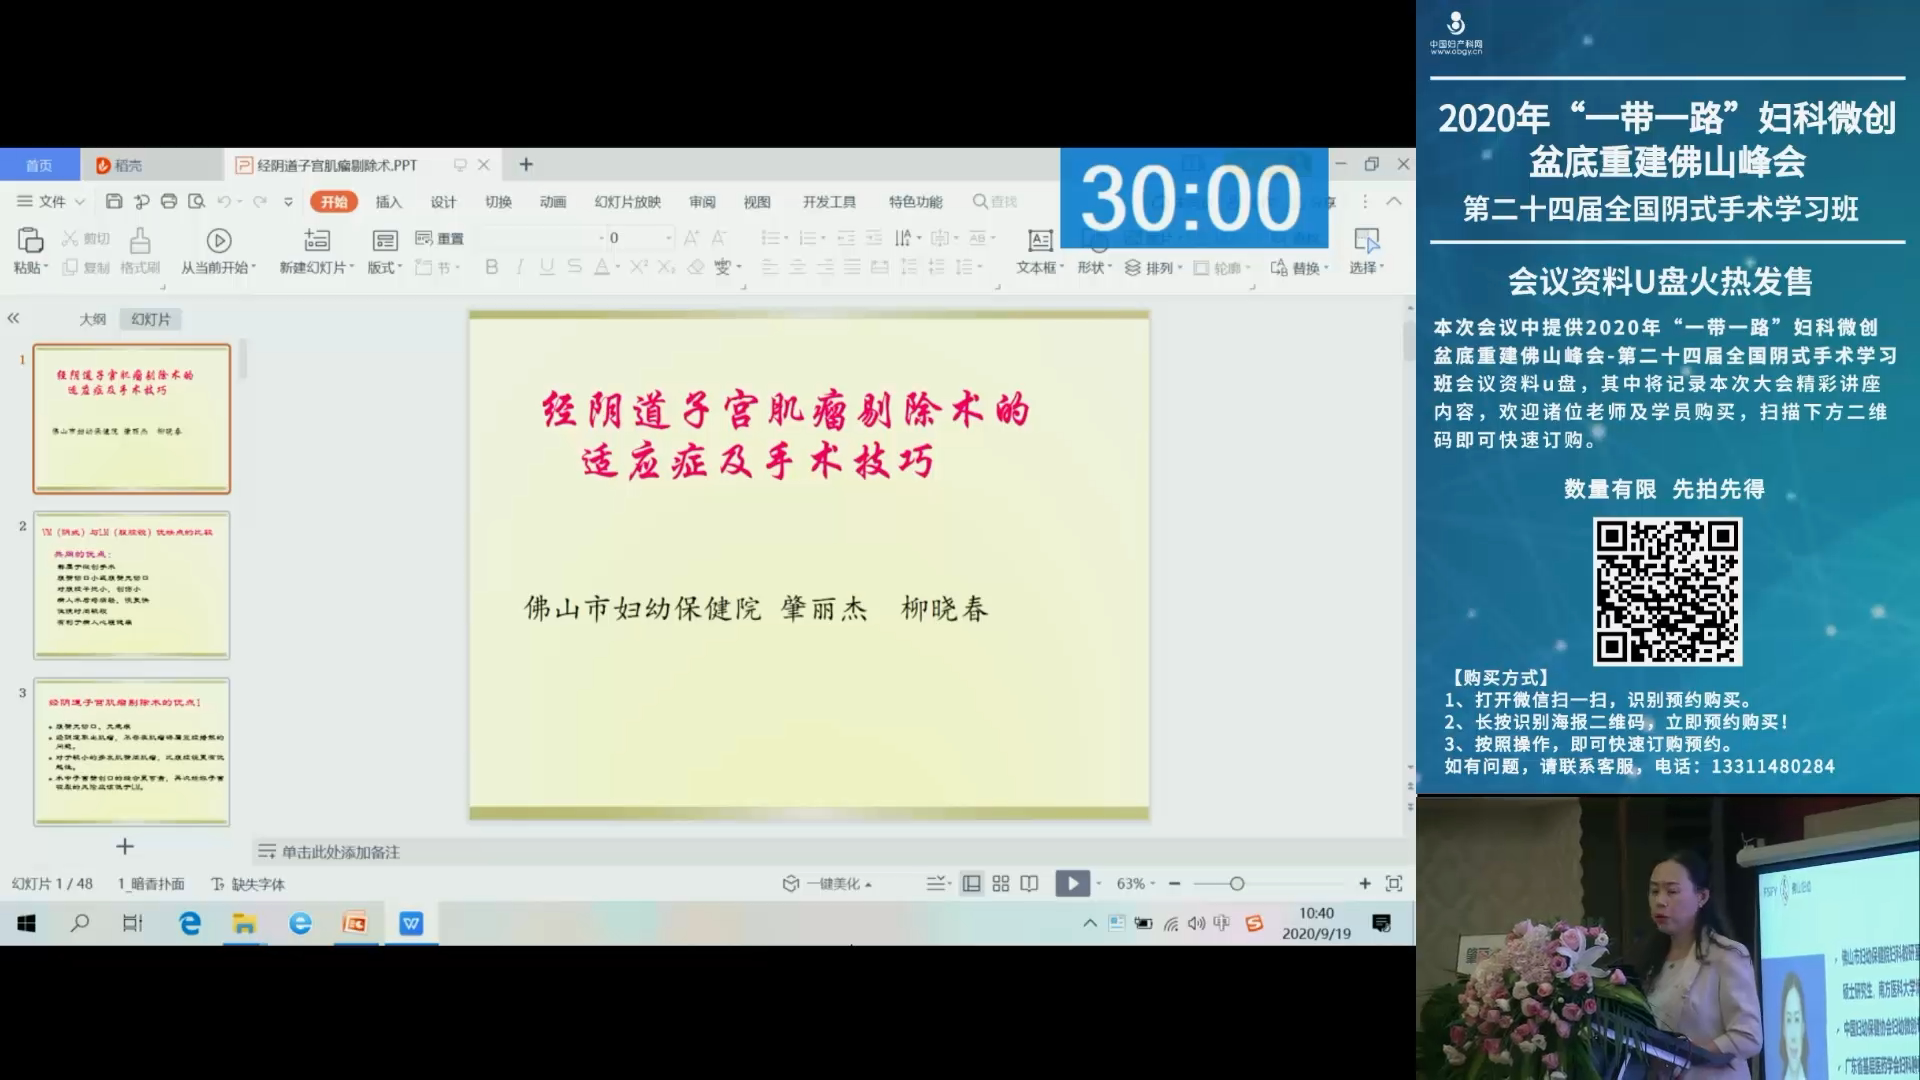Toggle normal view mode button

pos(971,884)
